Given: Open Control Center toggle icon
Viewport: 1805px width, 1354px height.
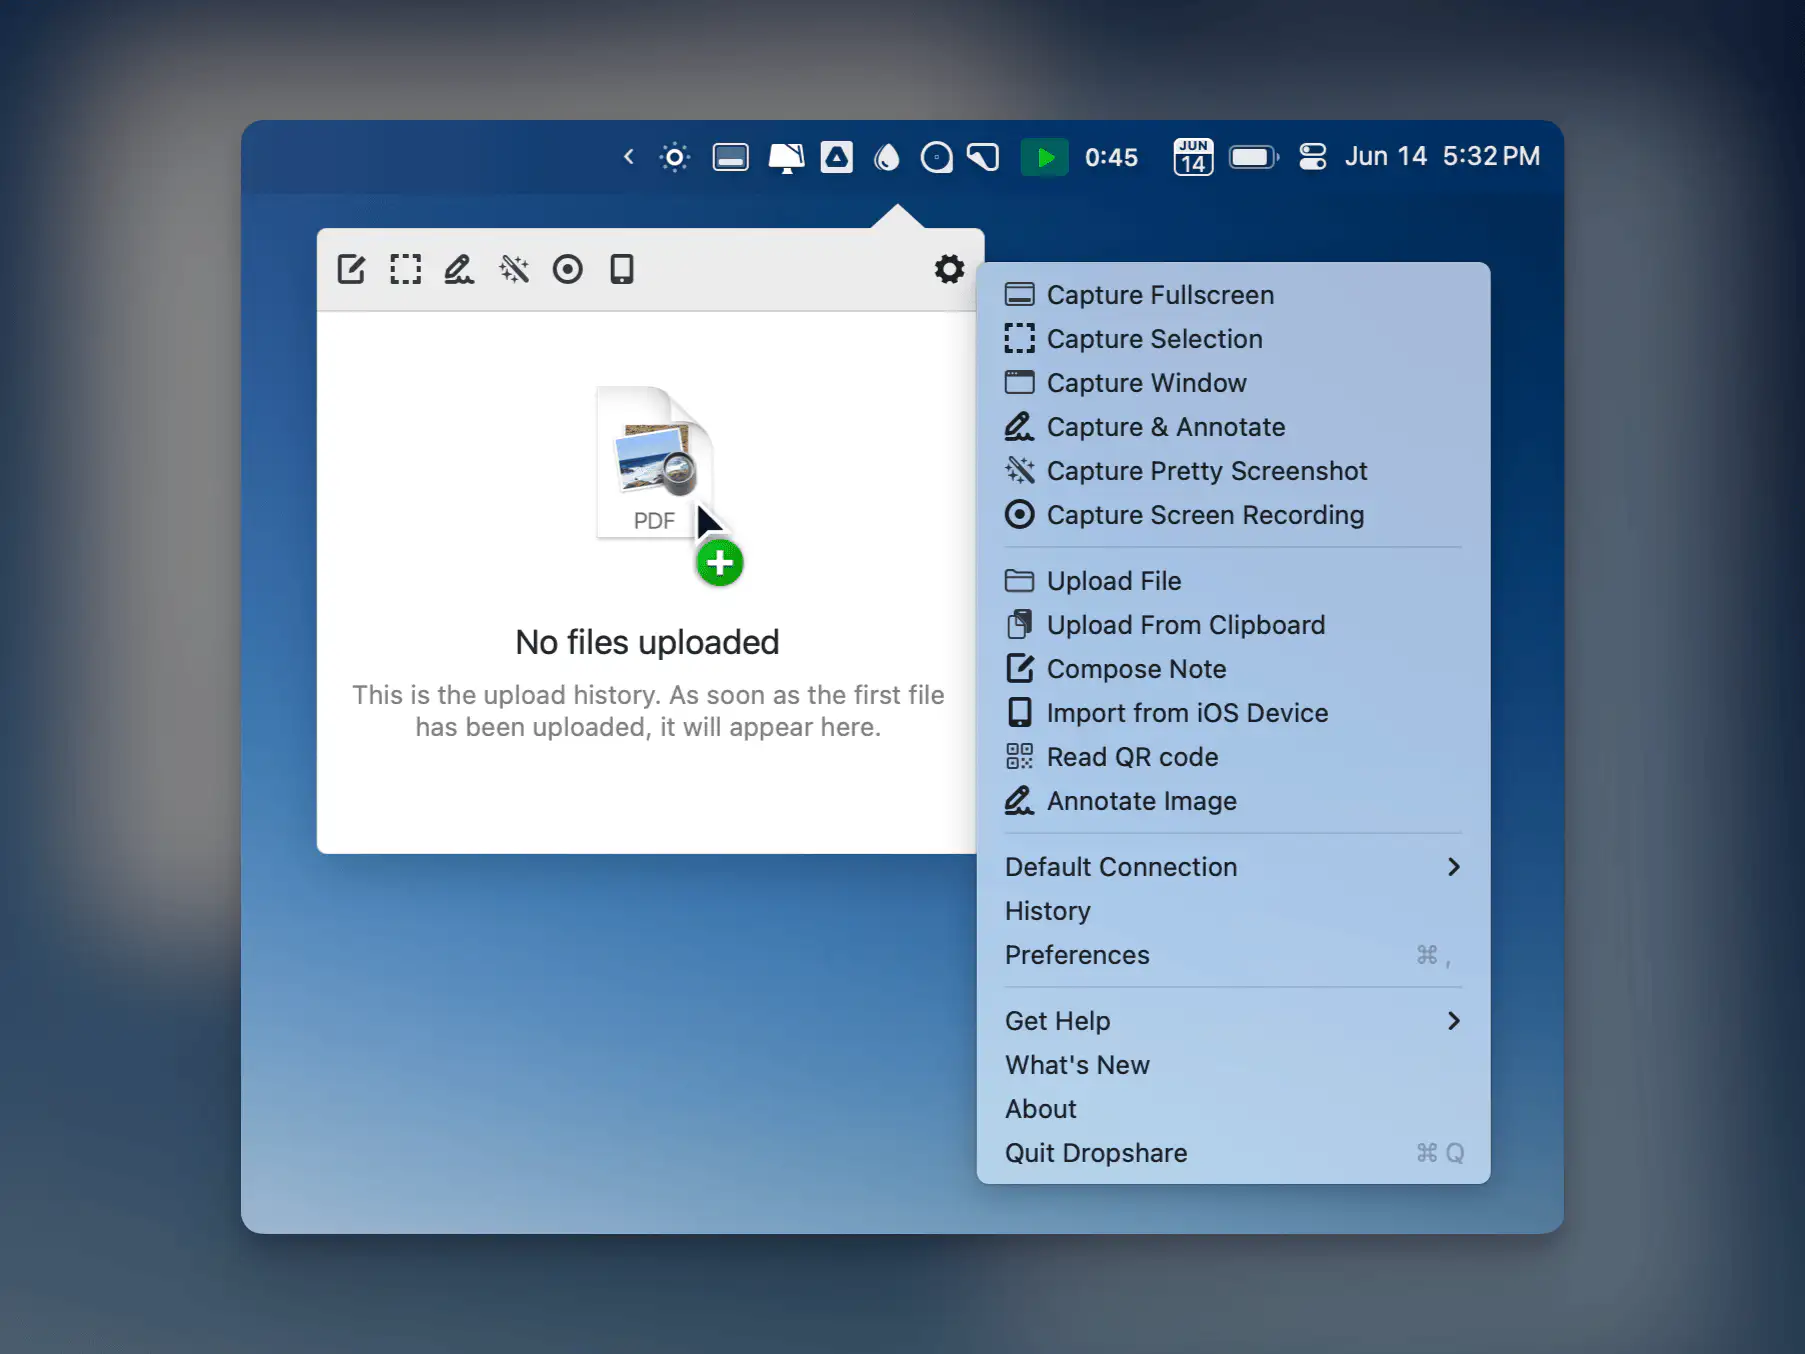Looking at the screenshot, I should click(1312, 157).
